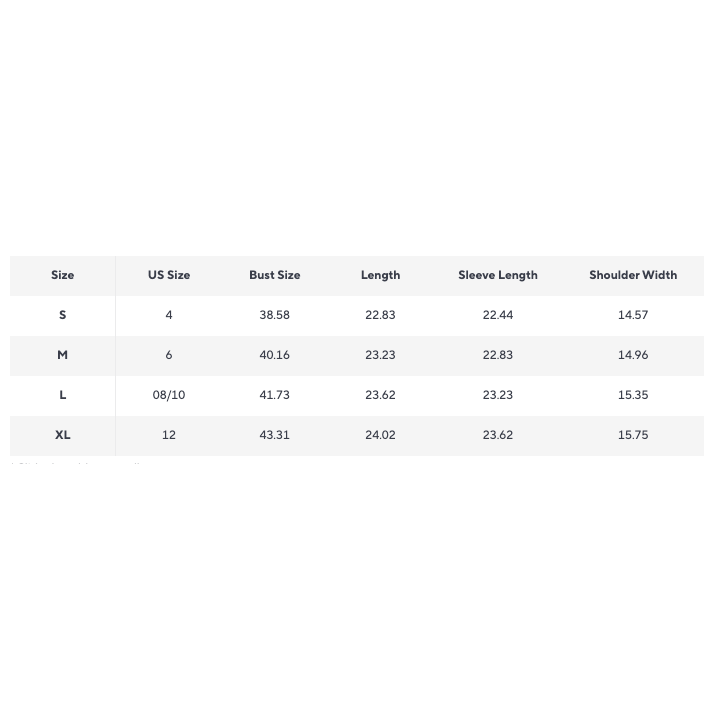This screenshot has height=713, width=713.
Task: Select the L size row label
Action: 62,395
